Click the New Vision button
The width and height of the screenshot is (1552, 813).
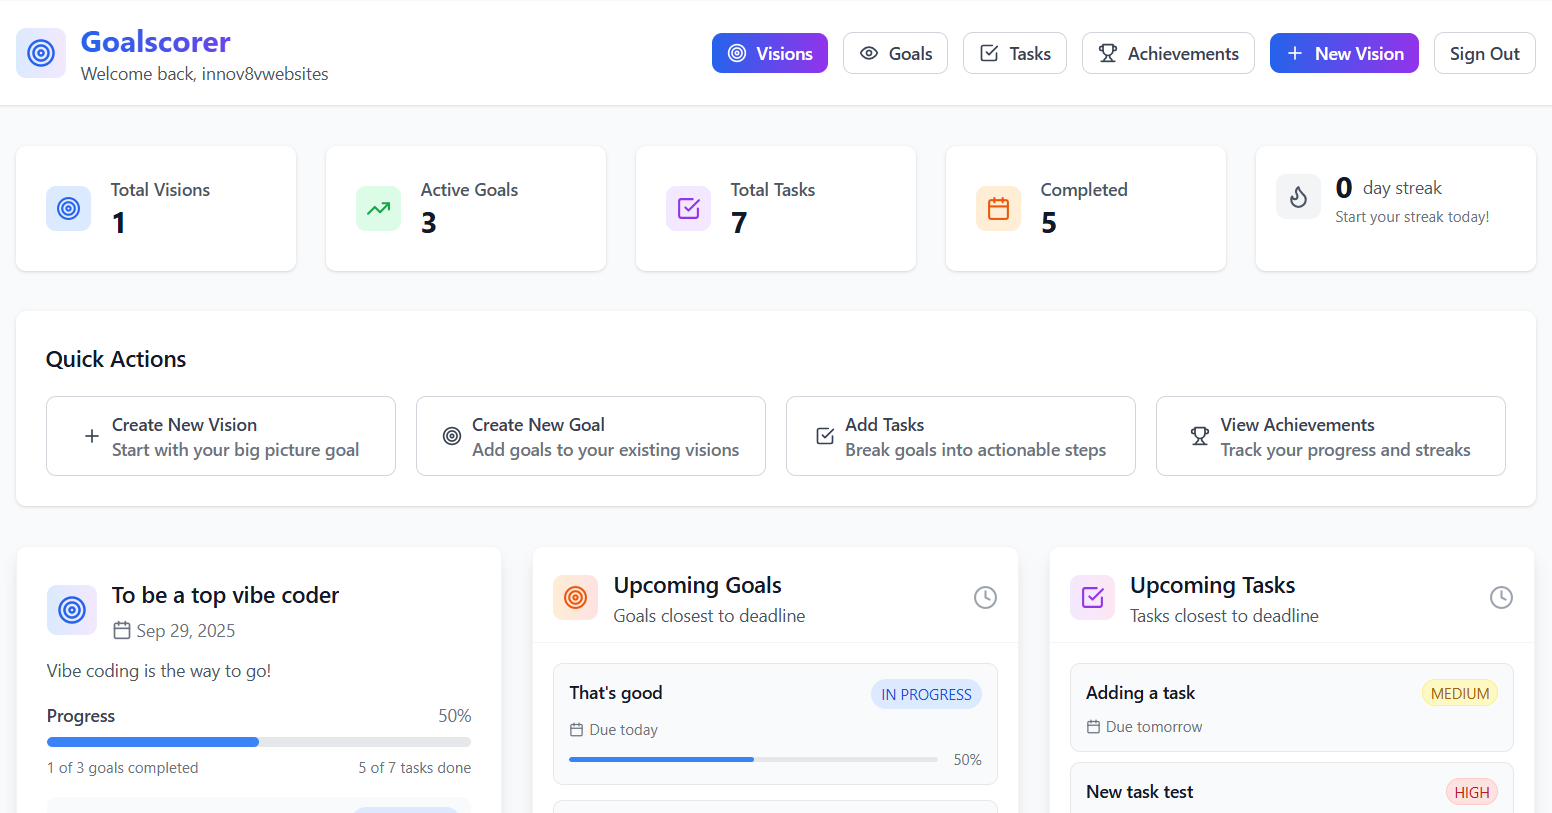tap(1344, 53)
